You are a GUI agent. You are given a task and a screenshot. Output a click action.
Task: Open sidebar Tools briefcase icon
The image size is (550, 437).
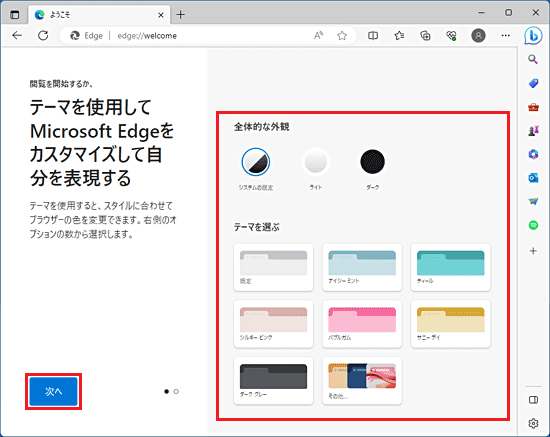click(533, 107)
